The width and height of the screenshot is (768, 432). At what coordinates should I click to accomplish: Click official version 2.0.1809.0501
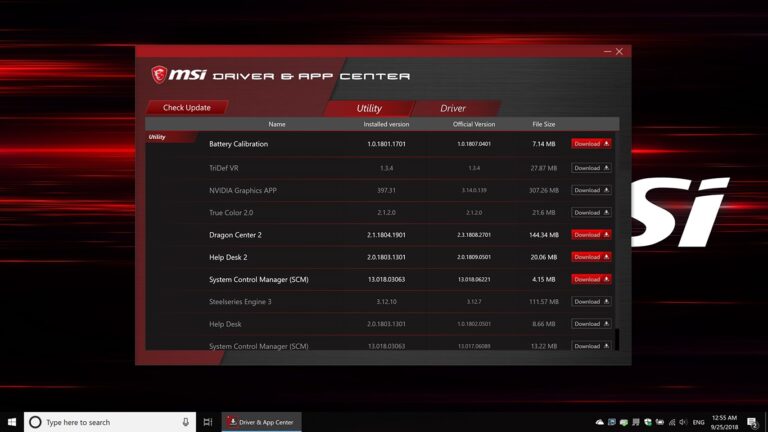click(474, 257)
